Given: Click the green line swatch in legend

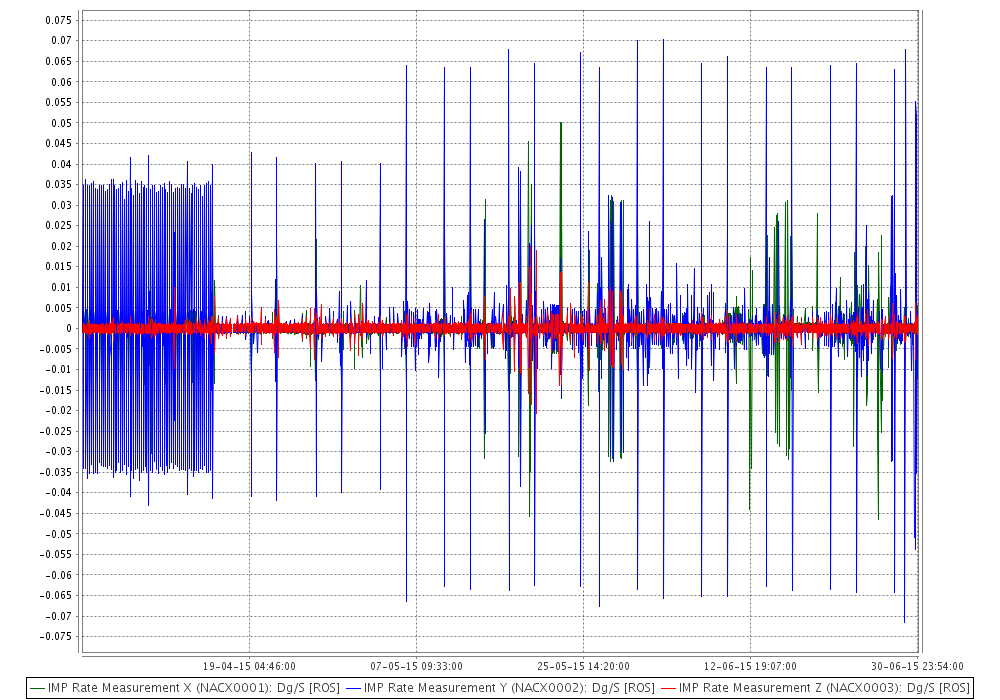Looking at the screenshot, I should 38,689.
